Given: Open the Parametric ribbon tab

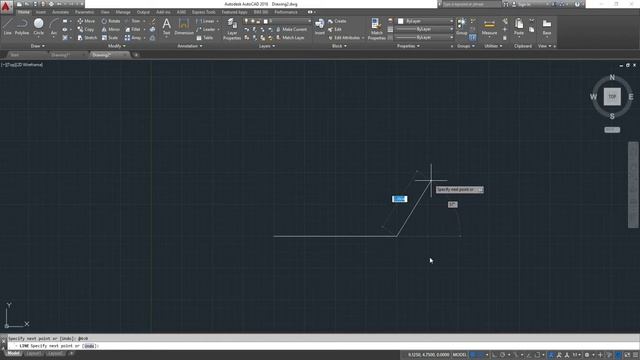Looking at the screenshot, I should (84, 12).
